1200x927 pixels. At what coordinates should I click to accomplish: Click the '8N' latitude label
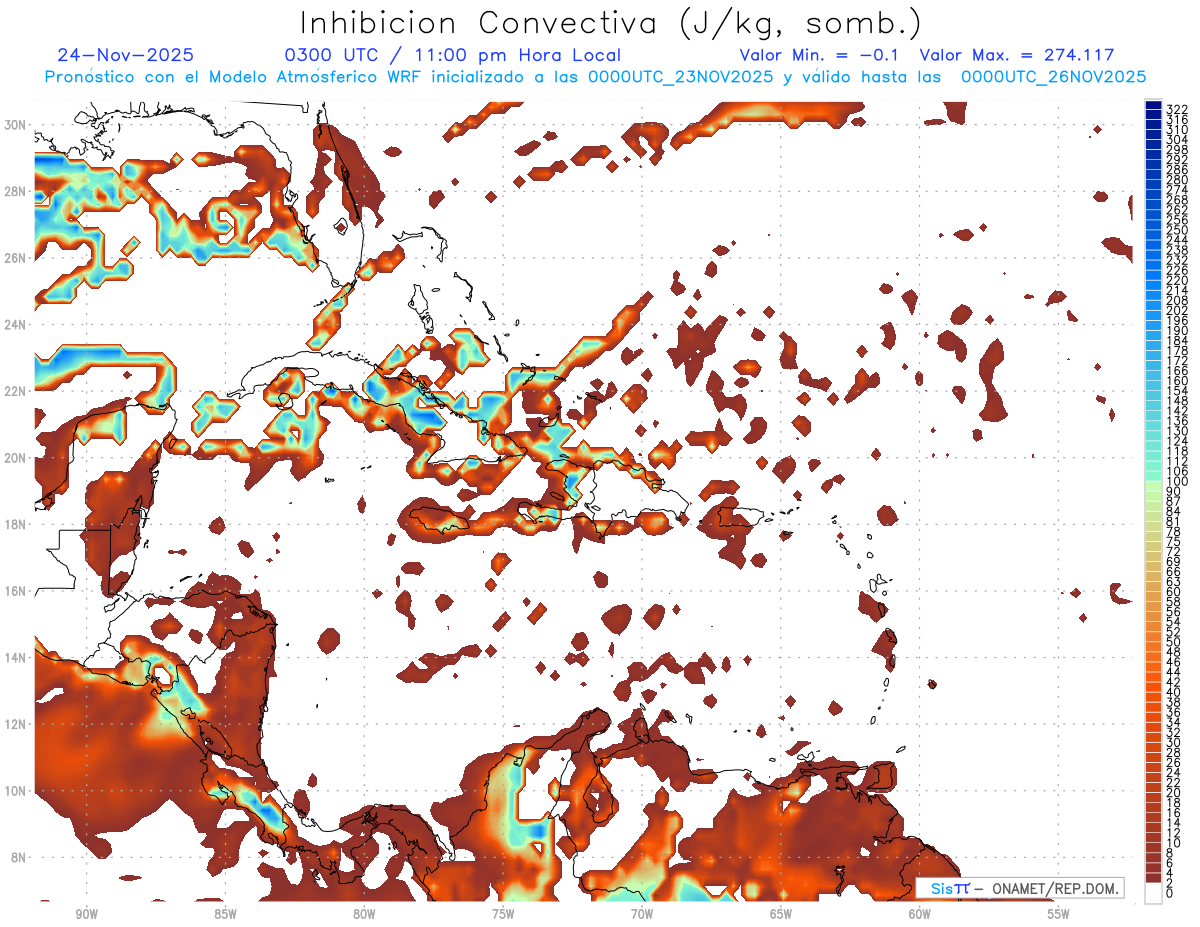pos(19,857)
